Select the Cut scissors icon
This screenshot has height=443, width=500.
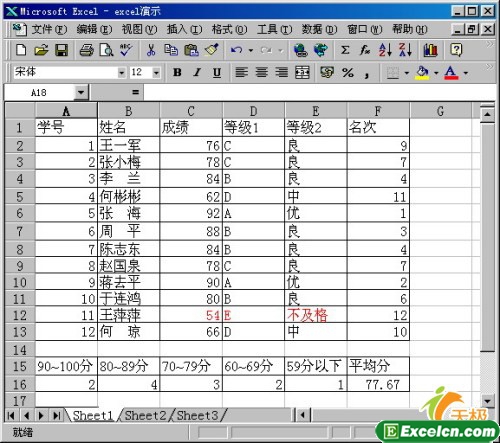click(x=151, y=50)
